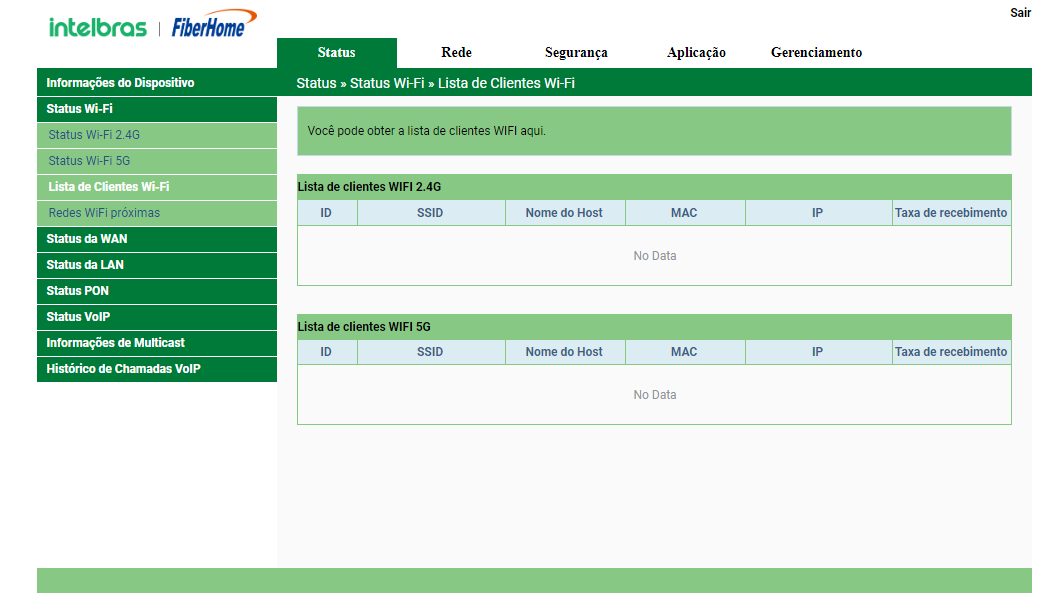Open the Status PON section

click(x=157, y=291)
